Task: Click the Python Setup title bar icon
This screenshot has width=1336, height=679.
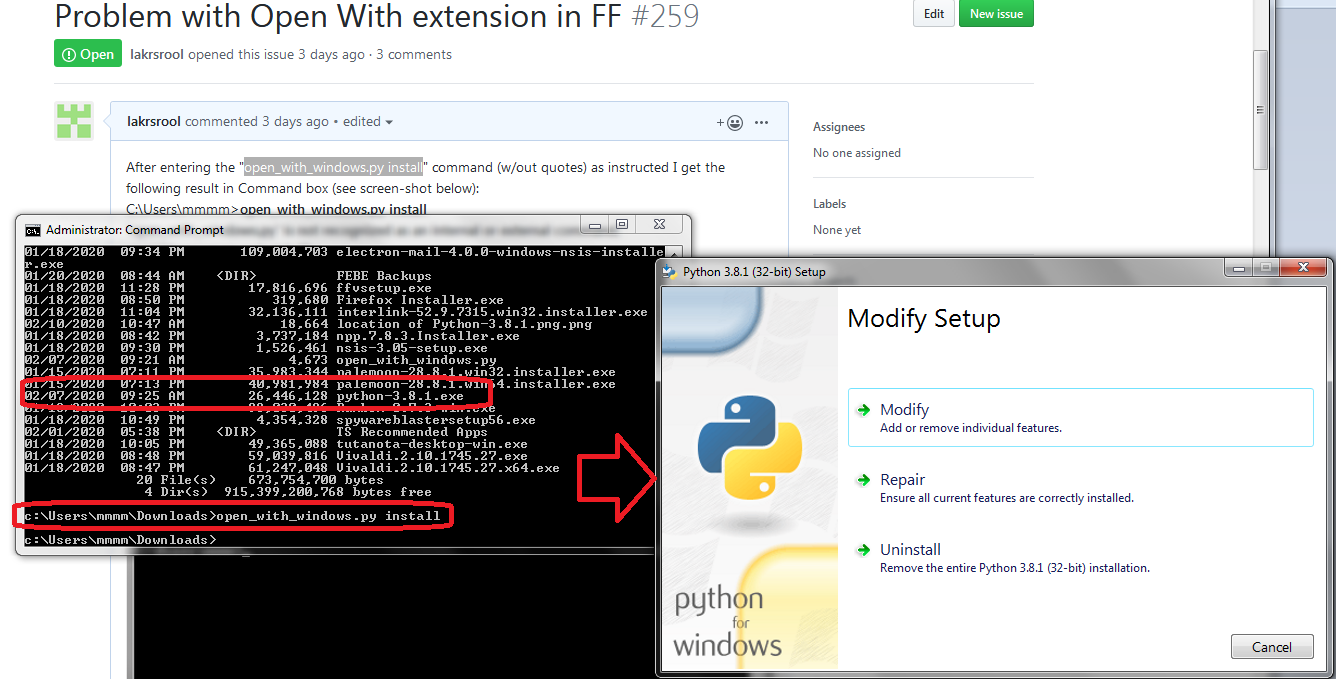Action: pyautogui.click(x=670, y=271)
